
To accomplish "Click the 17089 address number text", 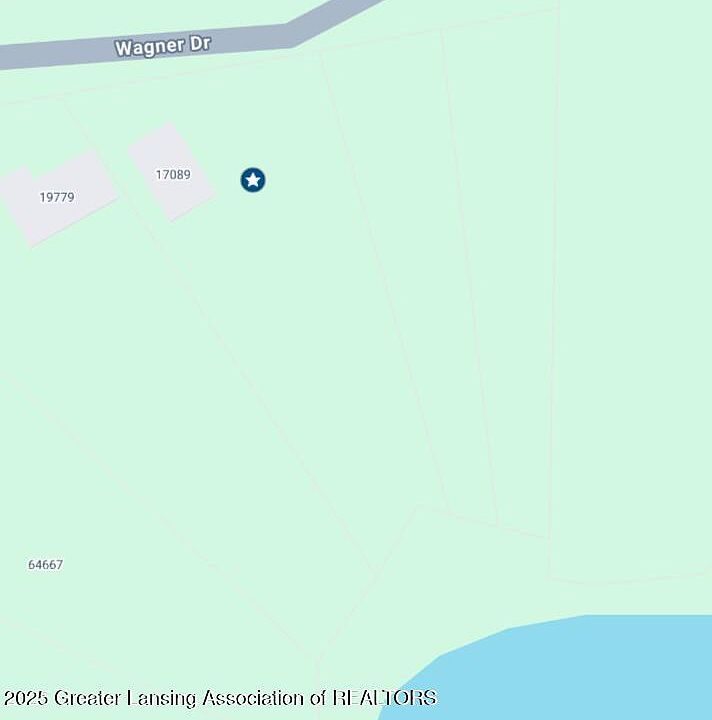I will coord(173,174).
